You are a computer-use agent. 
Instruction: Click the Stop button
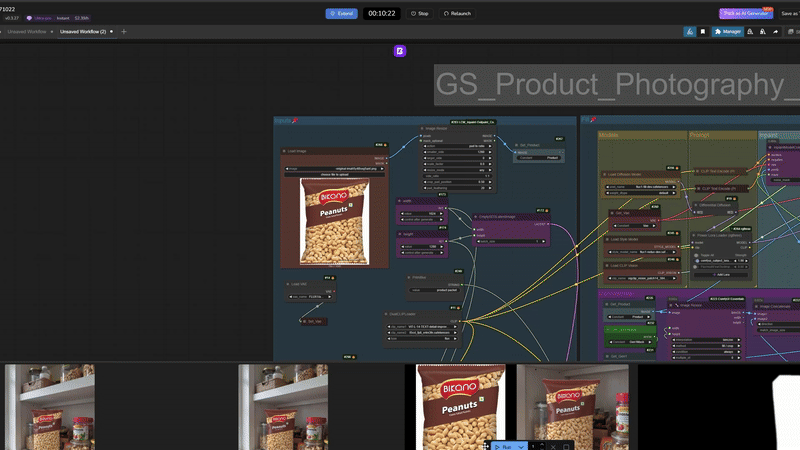pos(419,14)
